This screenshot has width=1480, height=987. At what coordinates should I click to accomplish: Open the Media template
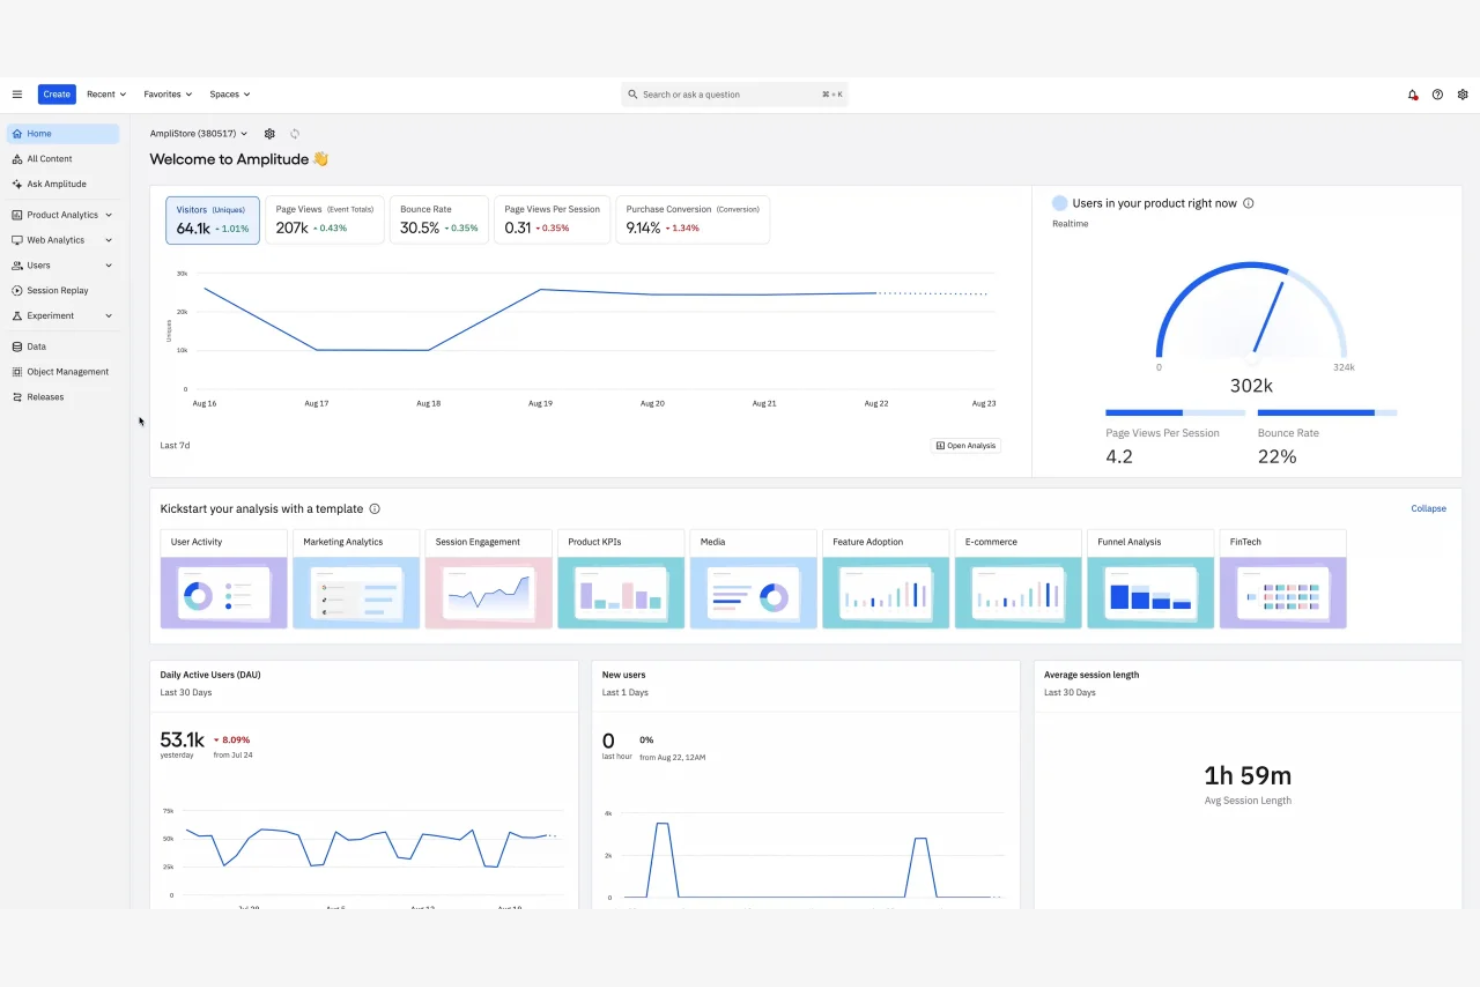753,579
